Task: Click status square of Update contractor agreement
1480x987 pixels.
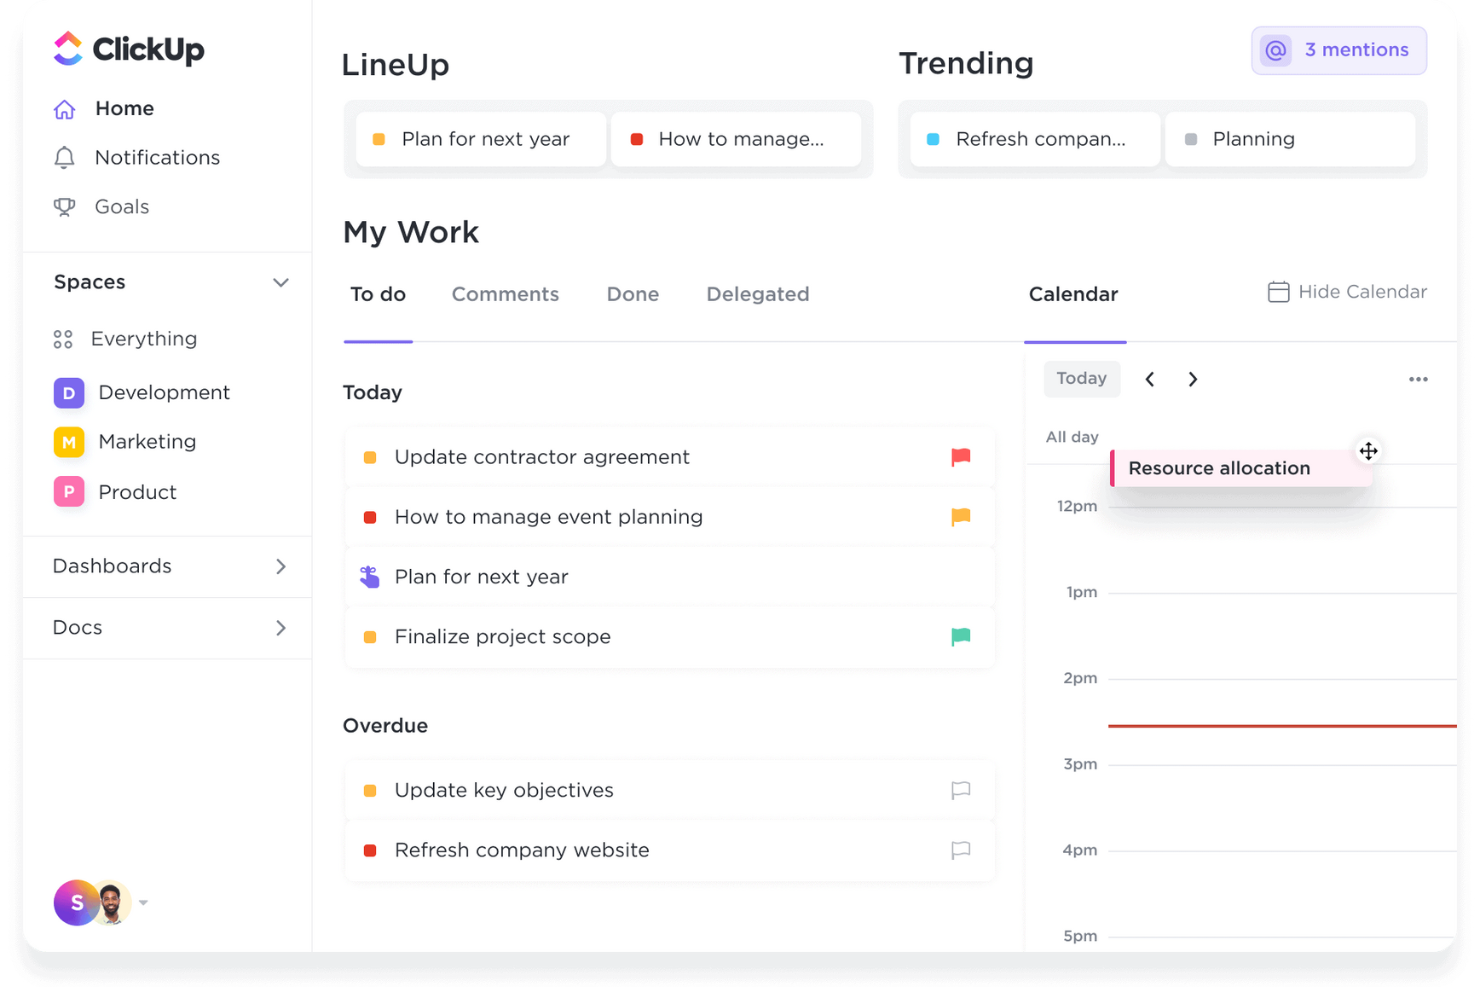Action: [x=370, y=457]
